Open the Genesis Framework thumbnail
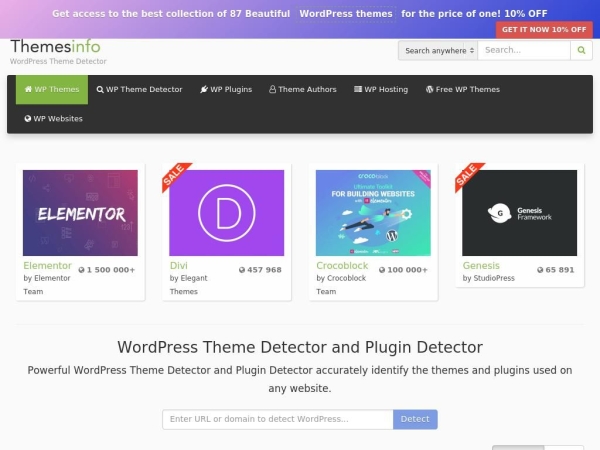This screenshot has width=600, height=450. pyautogui.click(x=520, y=213)
